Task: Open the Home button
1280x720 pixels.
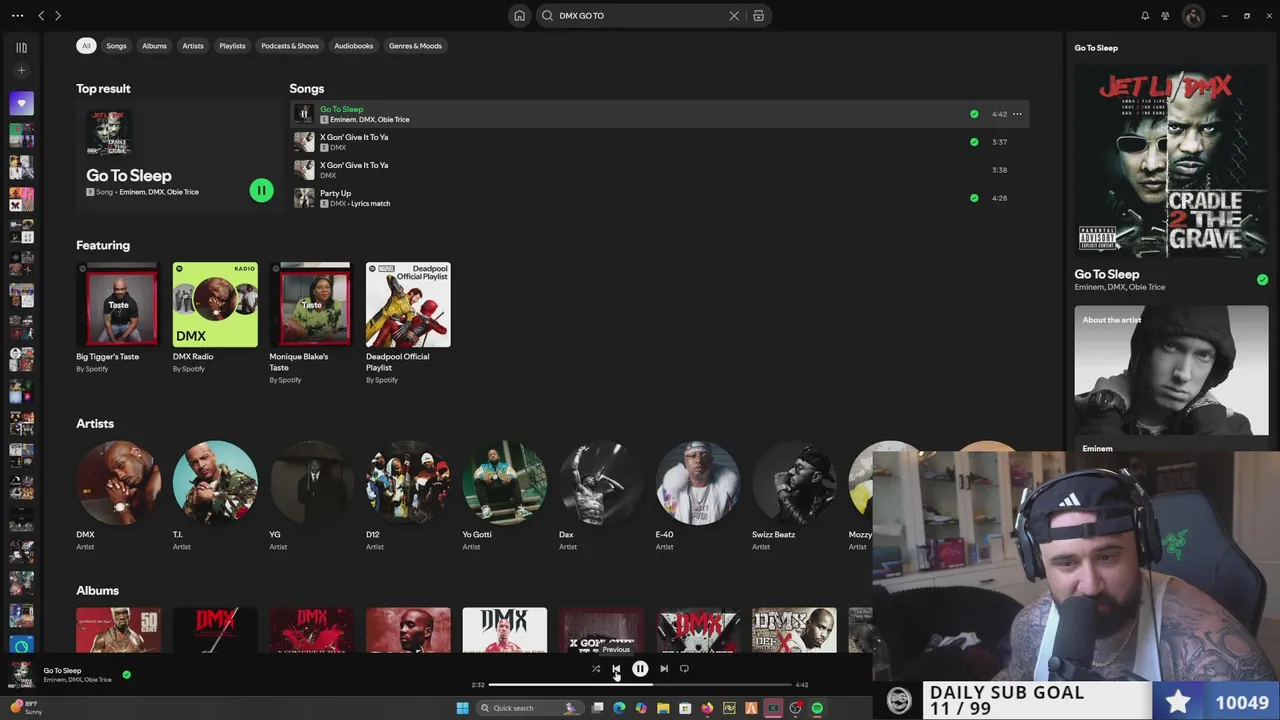Action: click(x=519, y=16)
